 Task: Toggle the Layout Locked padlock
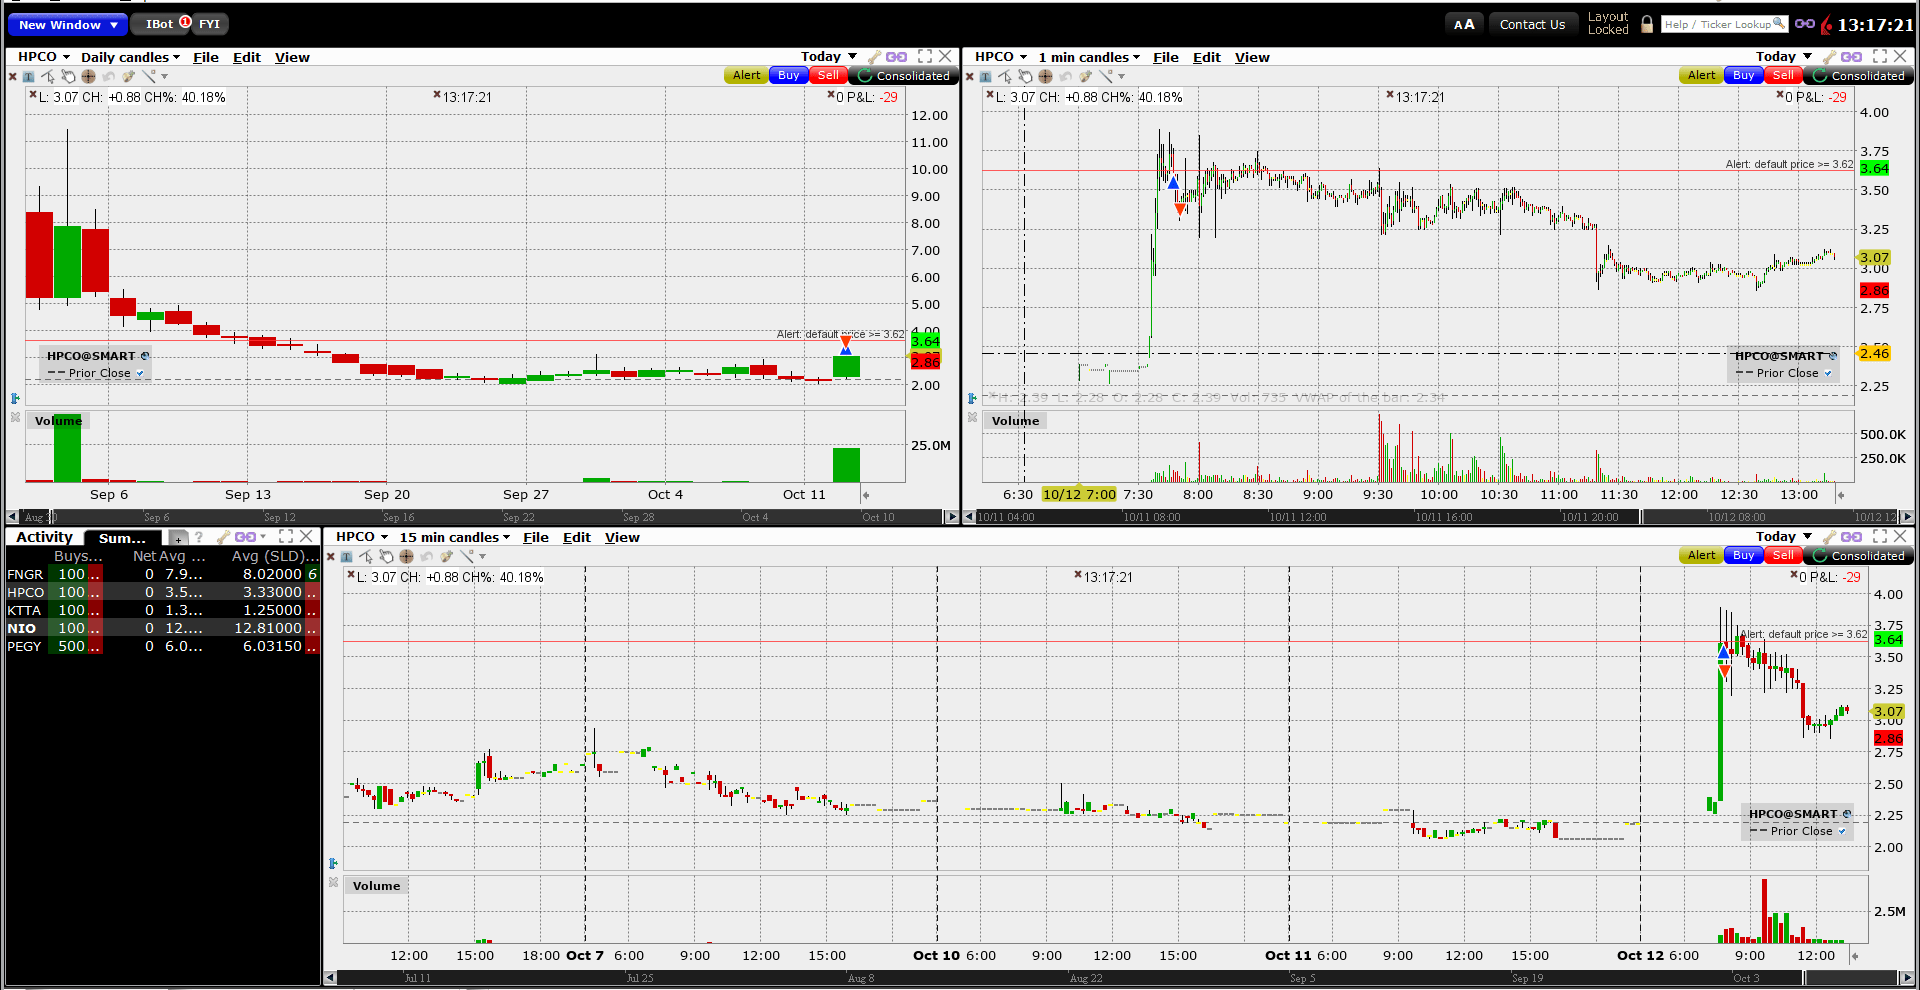[1647, 24]
